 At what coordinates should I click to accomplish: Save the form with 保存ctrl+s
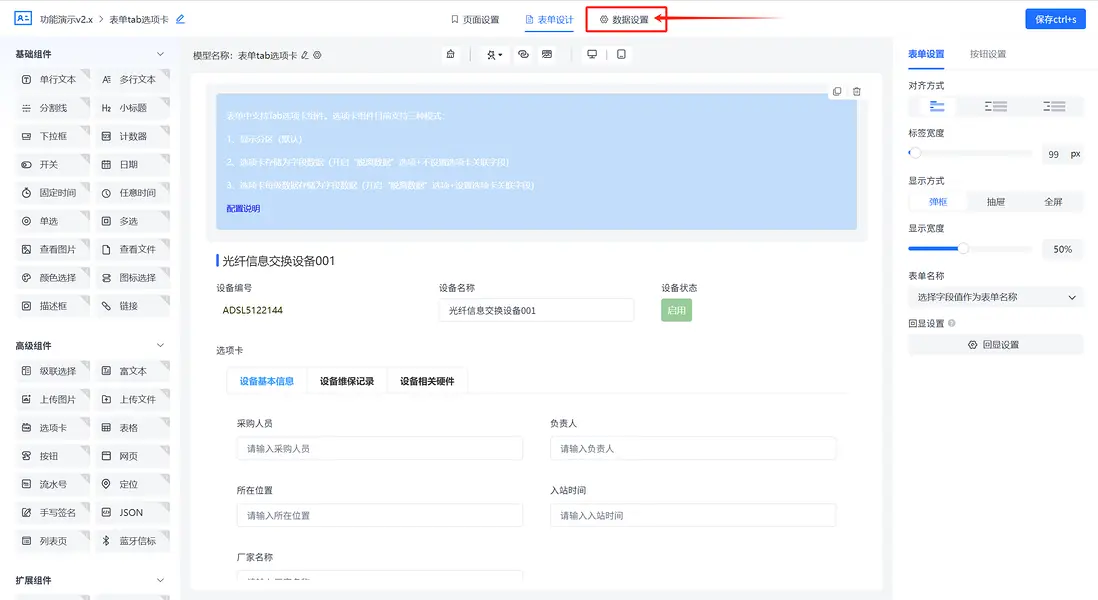coord(1055,19)
